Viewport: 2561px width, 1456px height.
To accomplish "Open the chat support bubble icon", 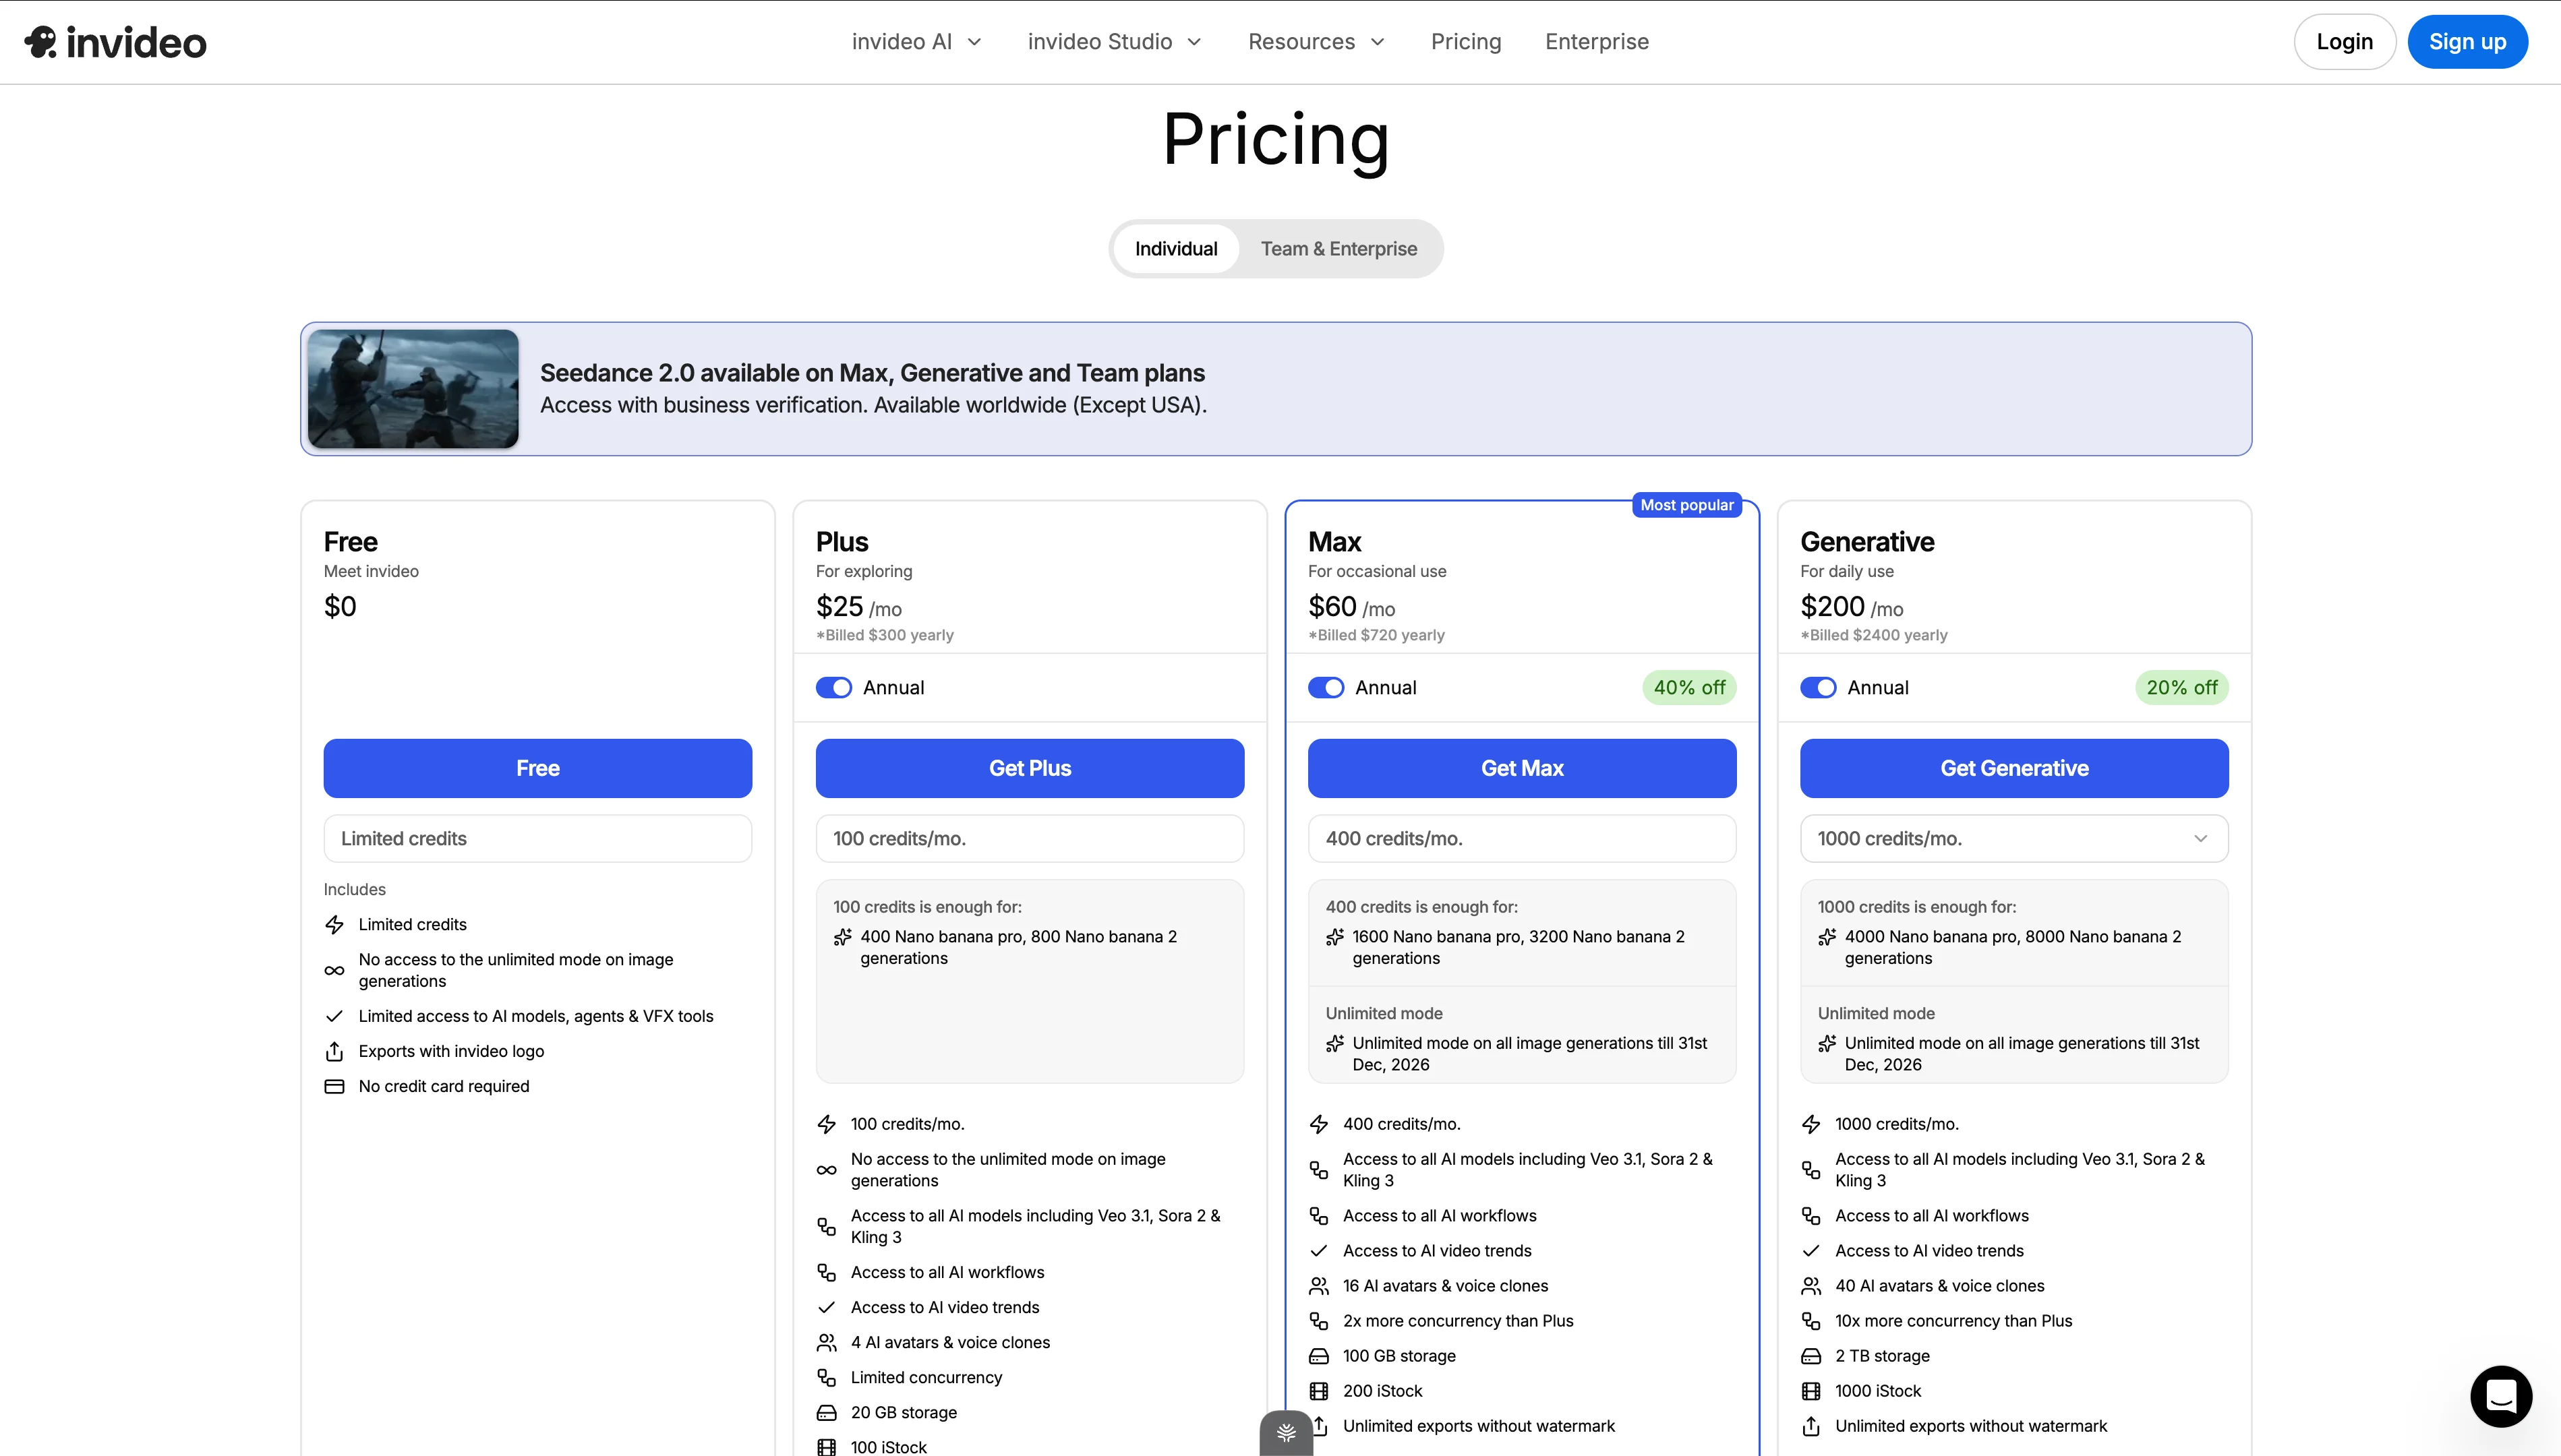I will [2500, 1396].
